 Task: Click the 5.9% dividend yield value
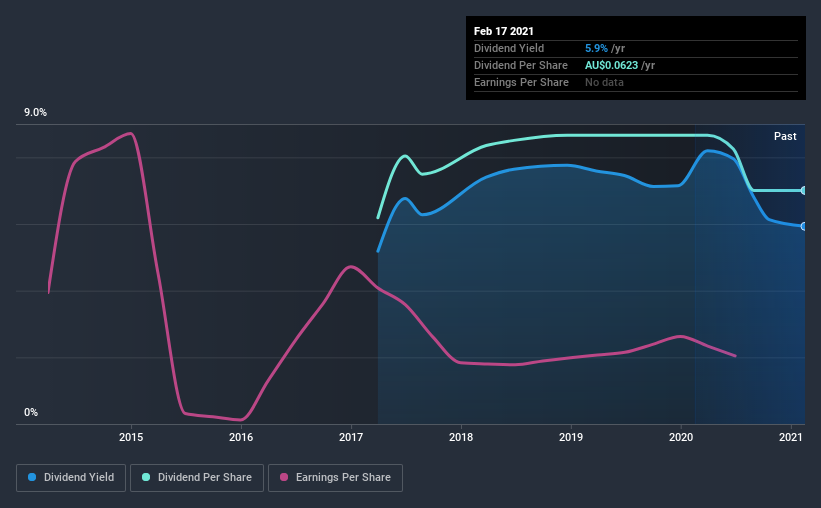click(x=596, y=48)
